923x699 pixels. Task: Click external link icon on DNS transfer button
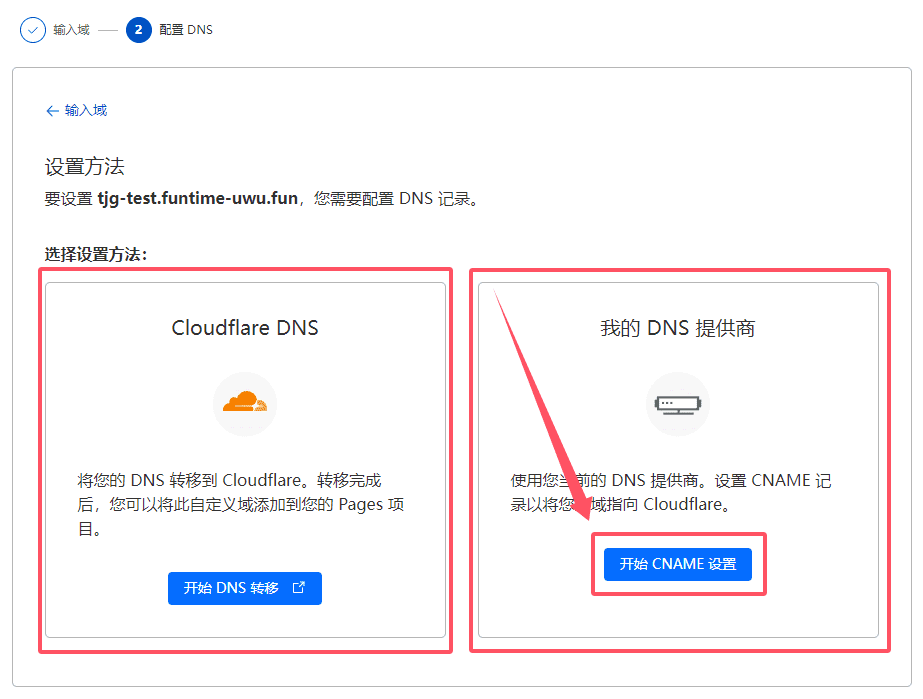pos(298,588)
